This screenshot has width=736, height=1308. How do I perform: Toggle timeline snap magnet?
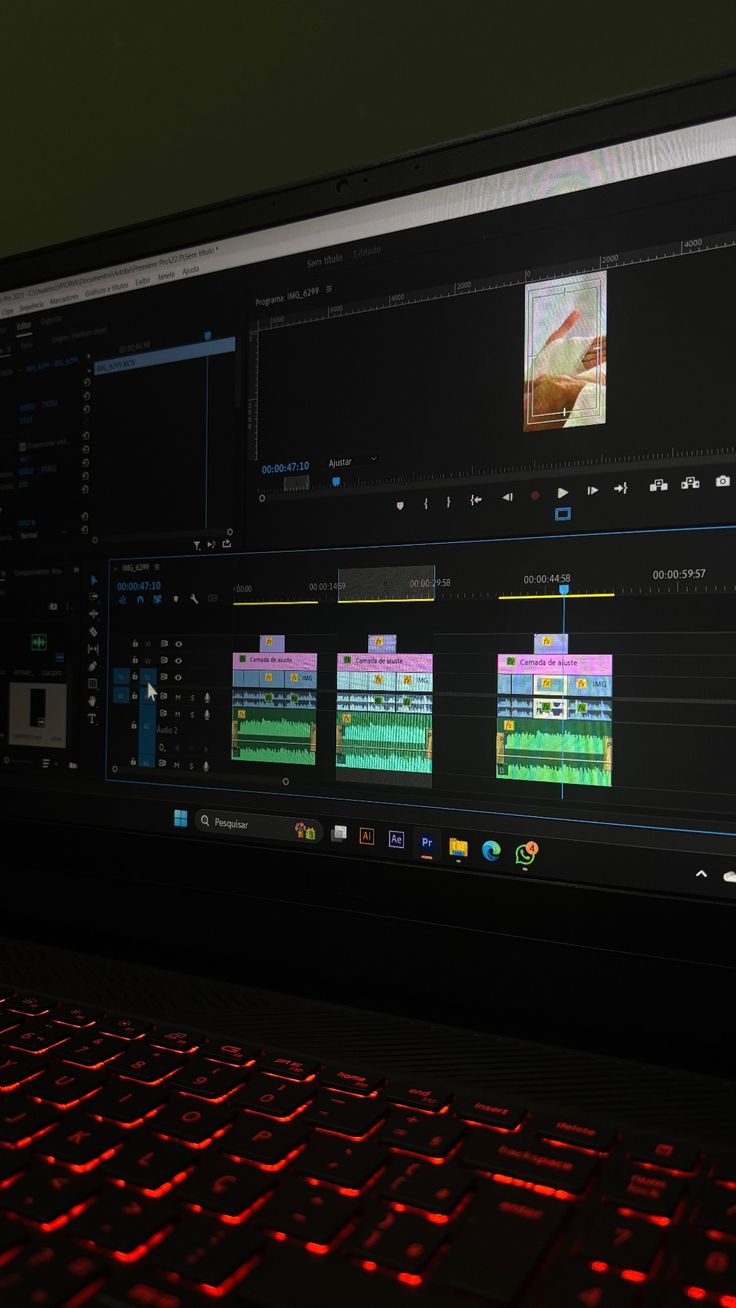pyautogui.click(x=140, y=600)
